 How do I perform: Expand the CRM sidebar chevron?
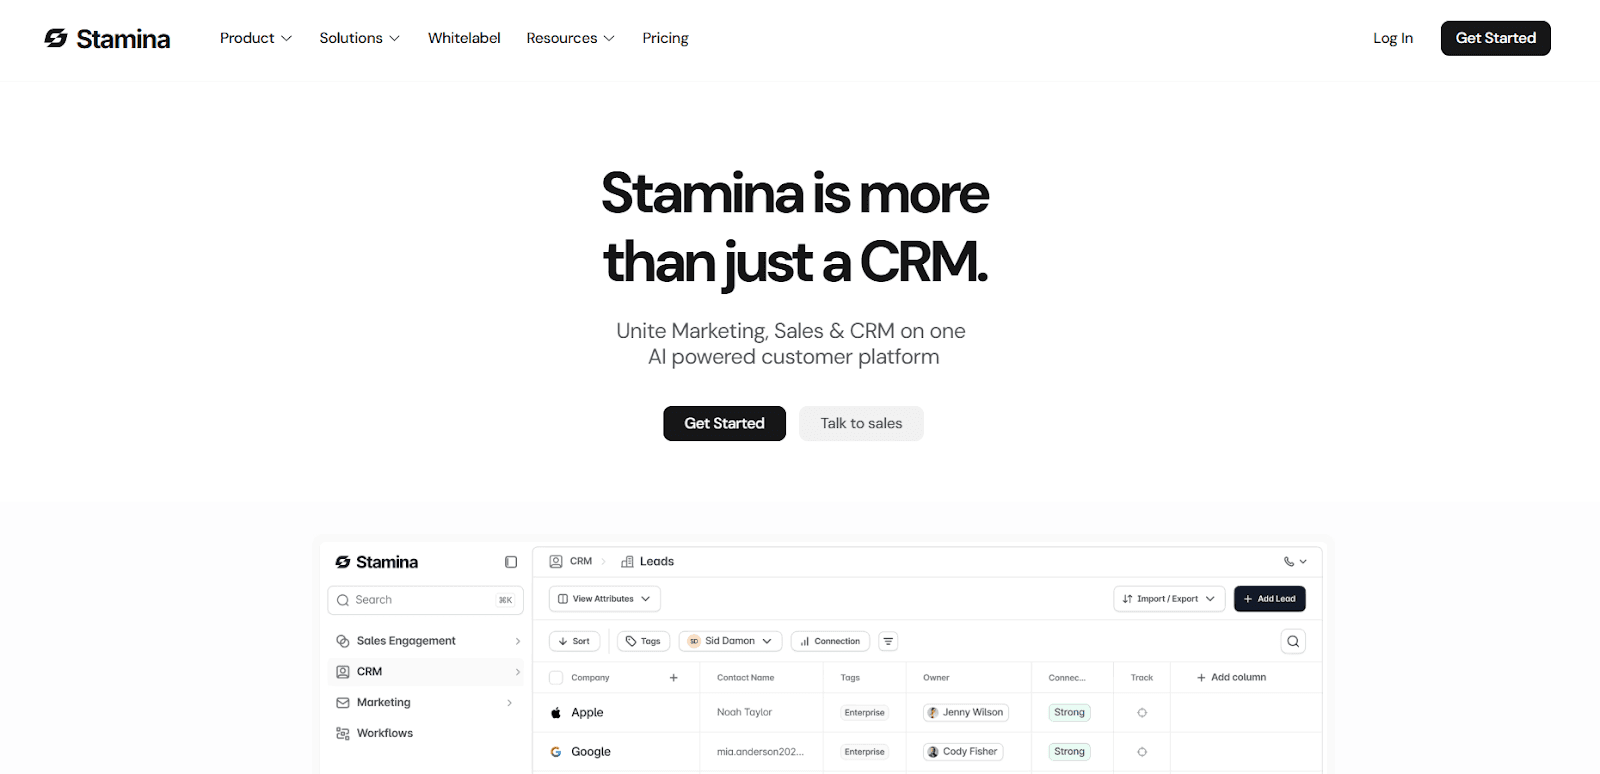[517, 672]
